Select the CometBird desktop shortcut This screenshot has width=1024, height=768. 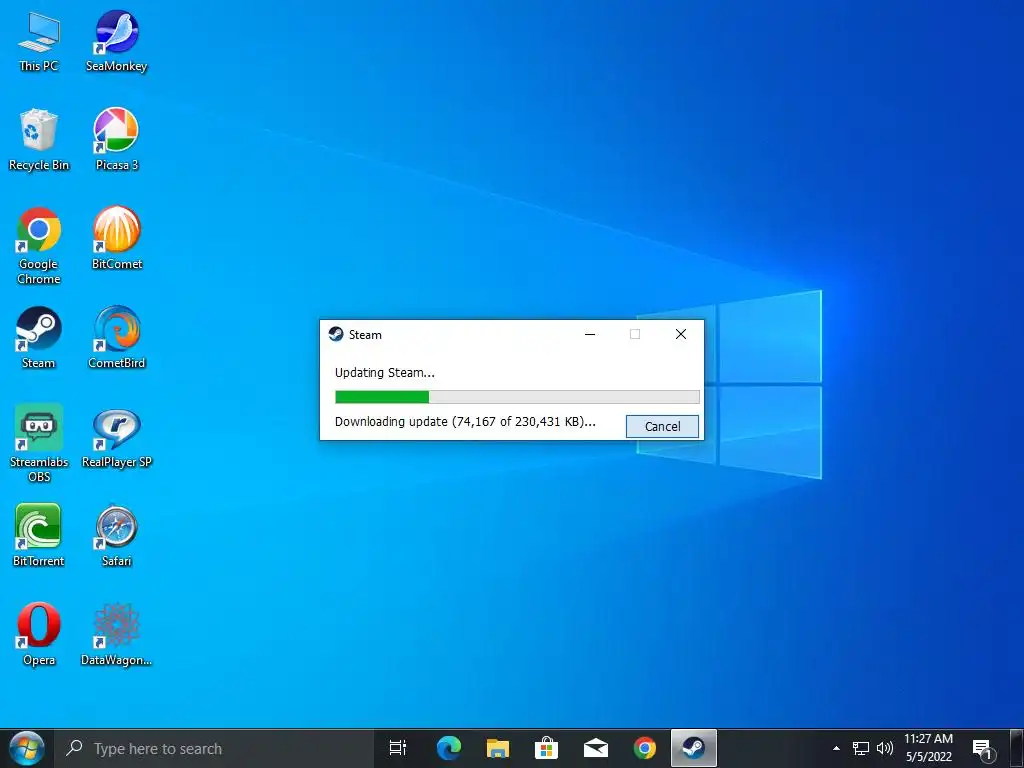[x=116, y=338]
